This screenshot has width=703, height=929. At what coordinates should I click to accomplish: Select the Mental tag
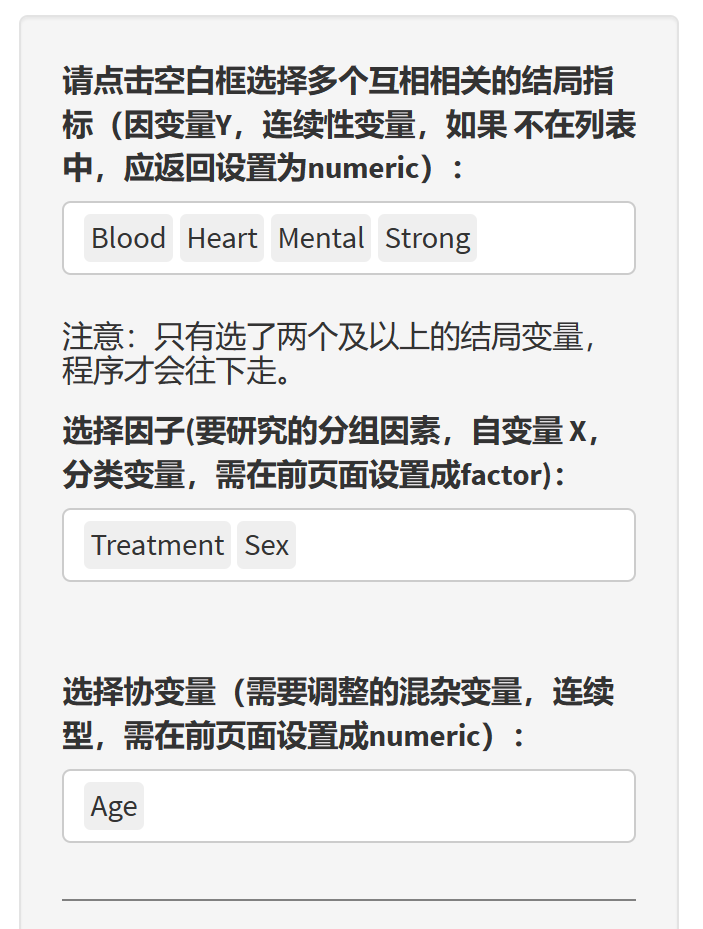click(x=321, y=238)
